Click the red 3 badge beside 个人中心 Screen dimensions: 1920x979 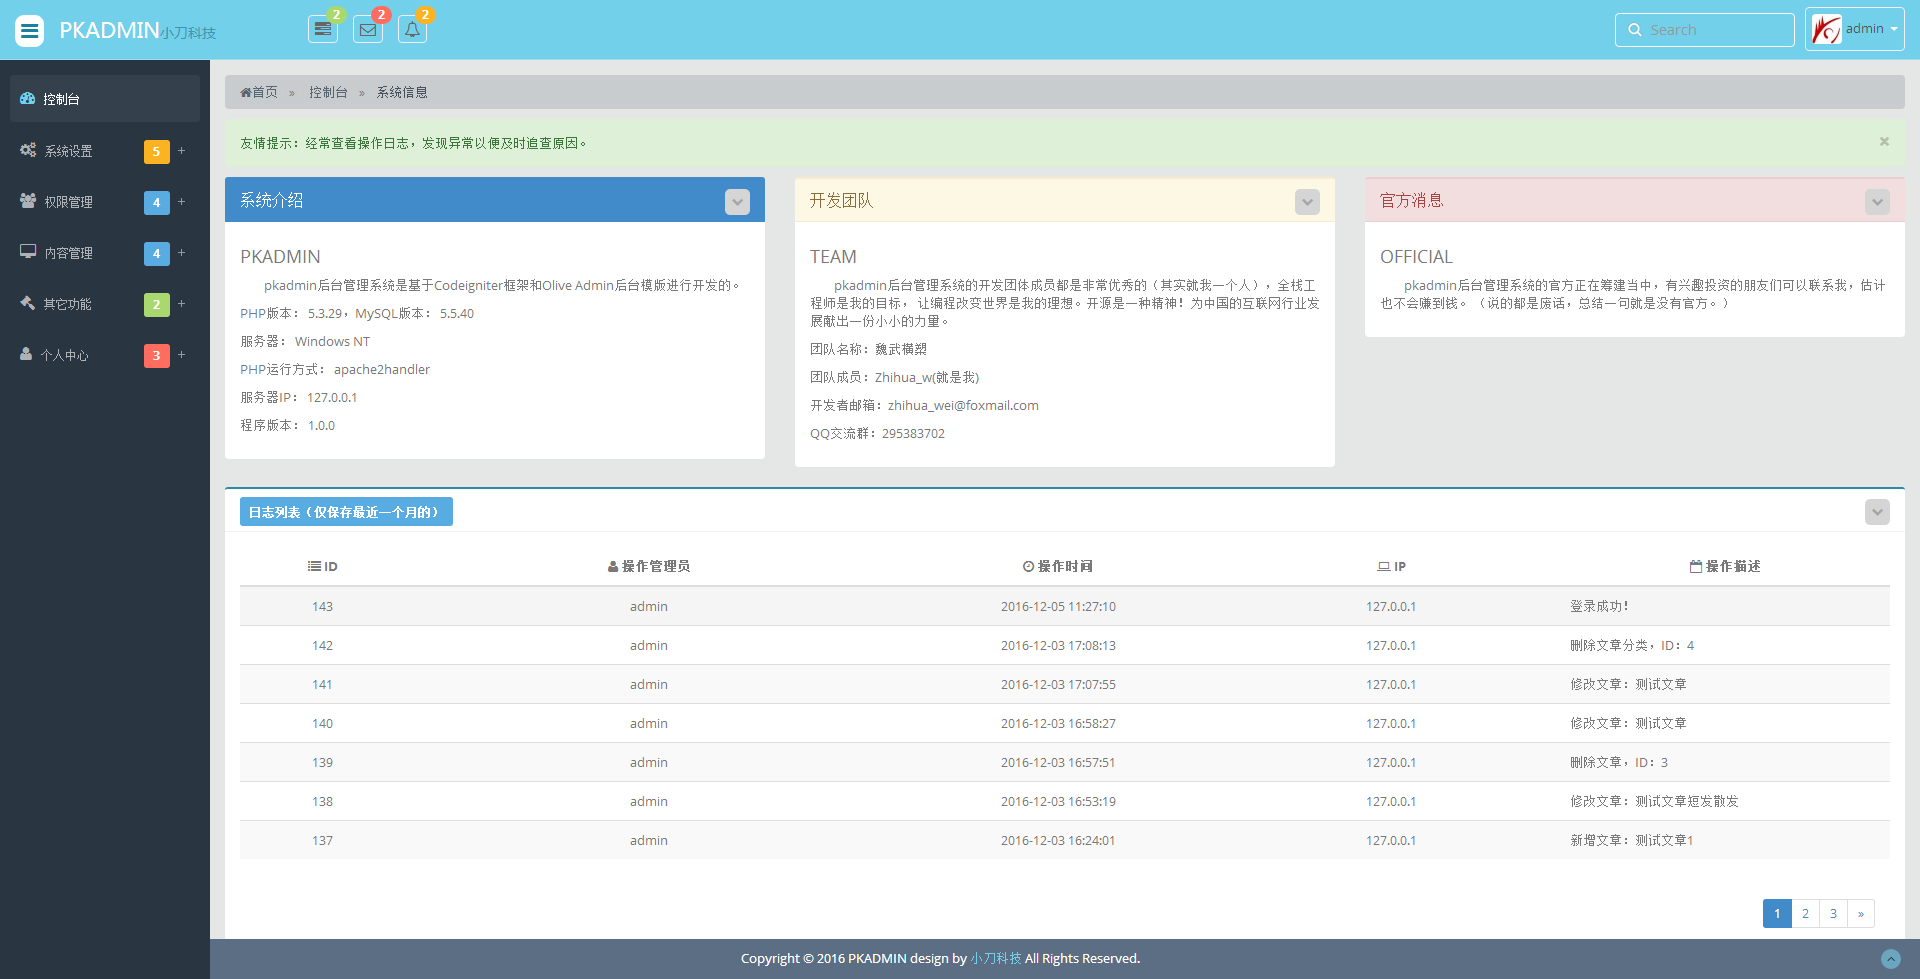[157, 355]
